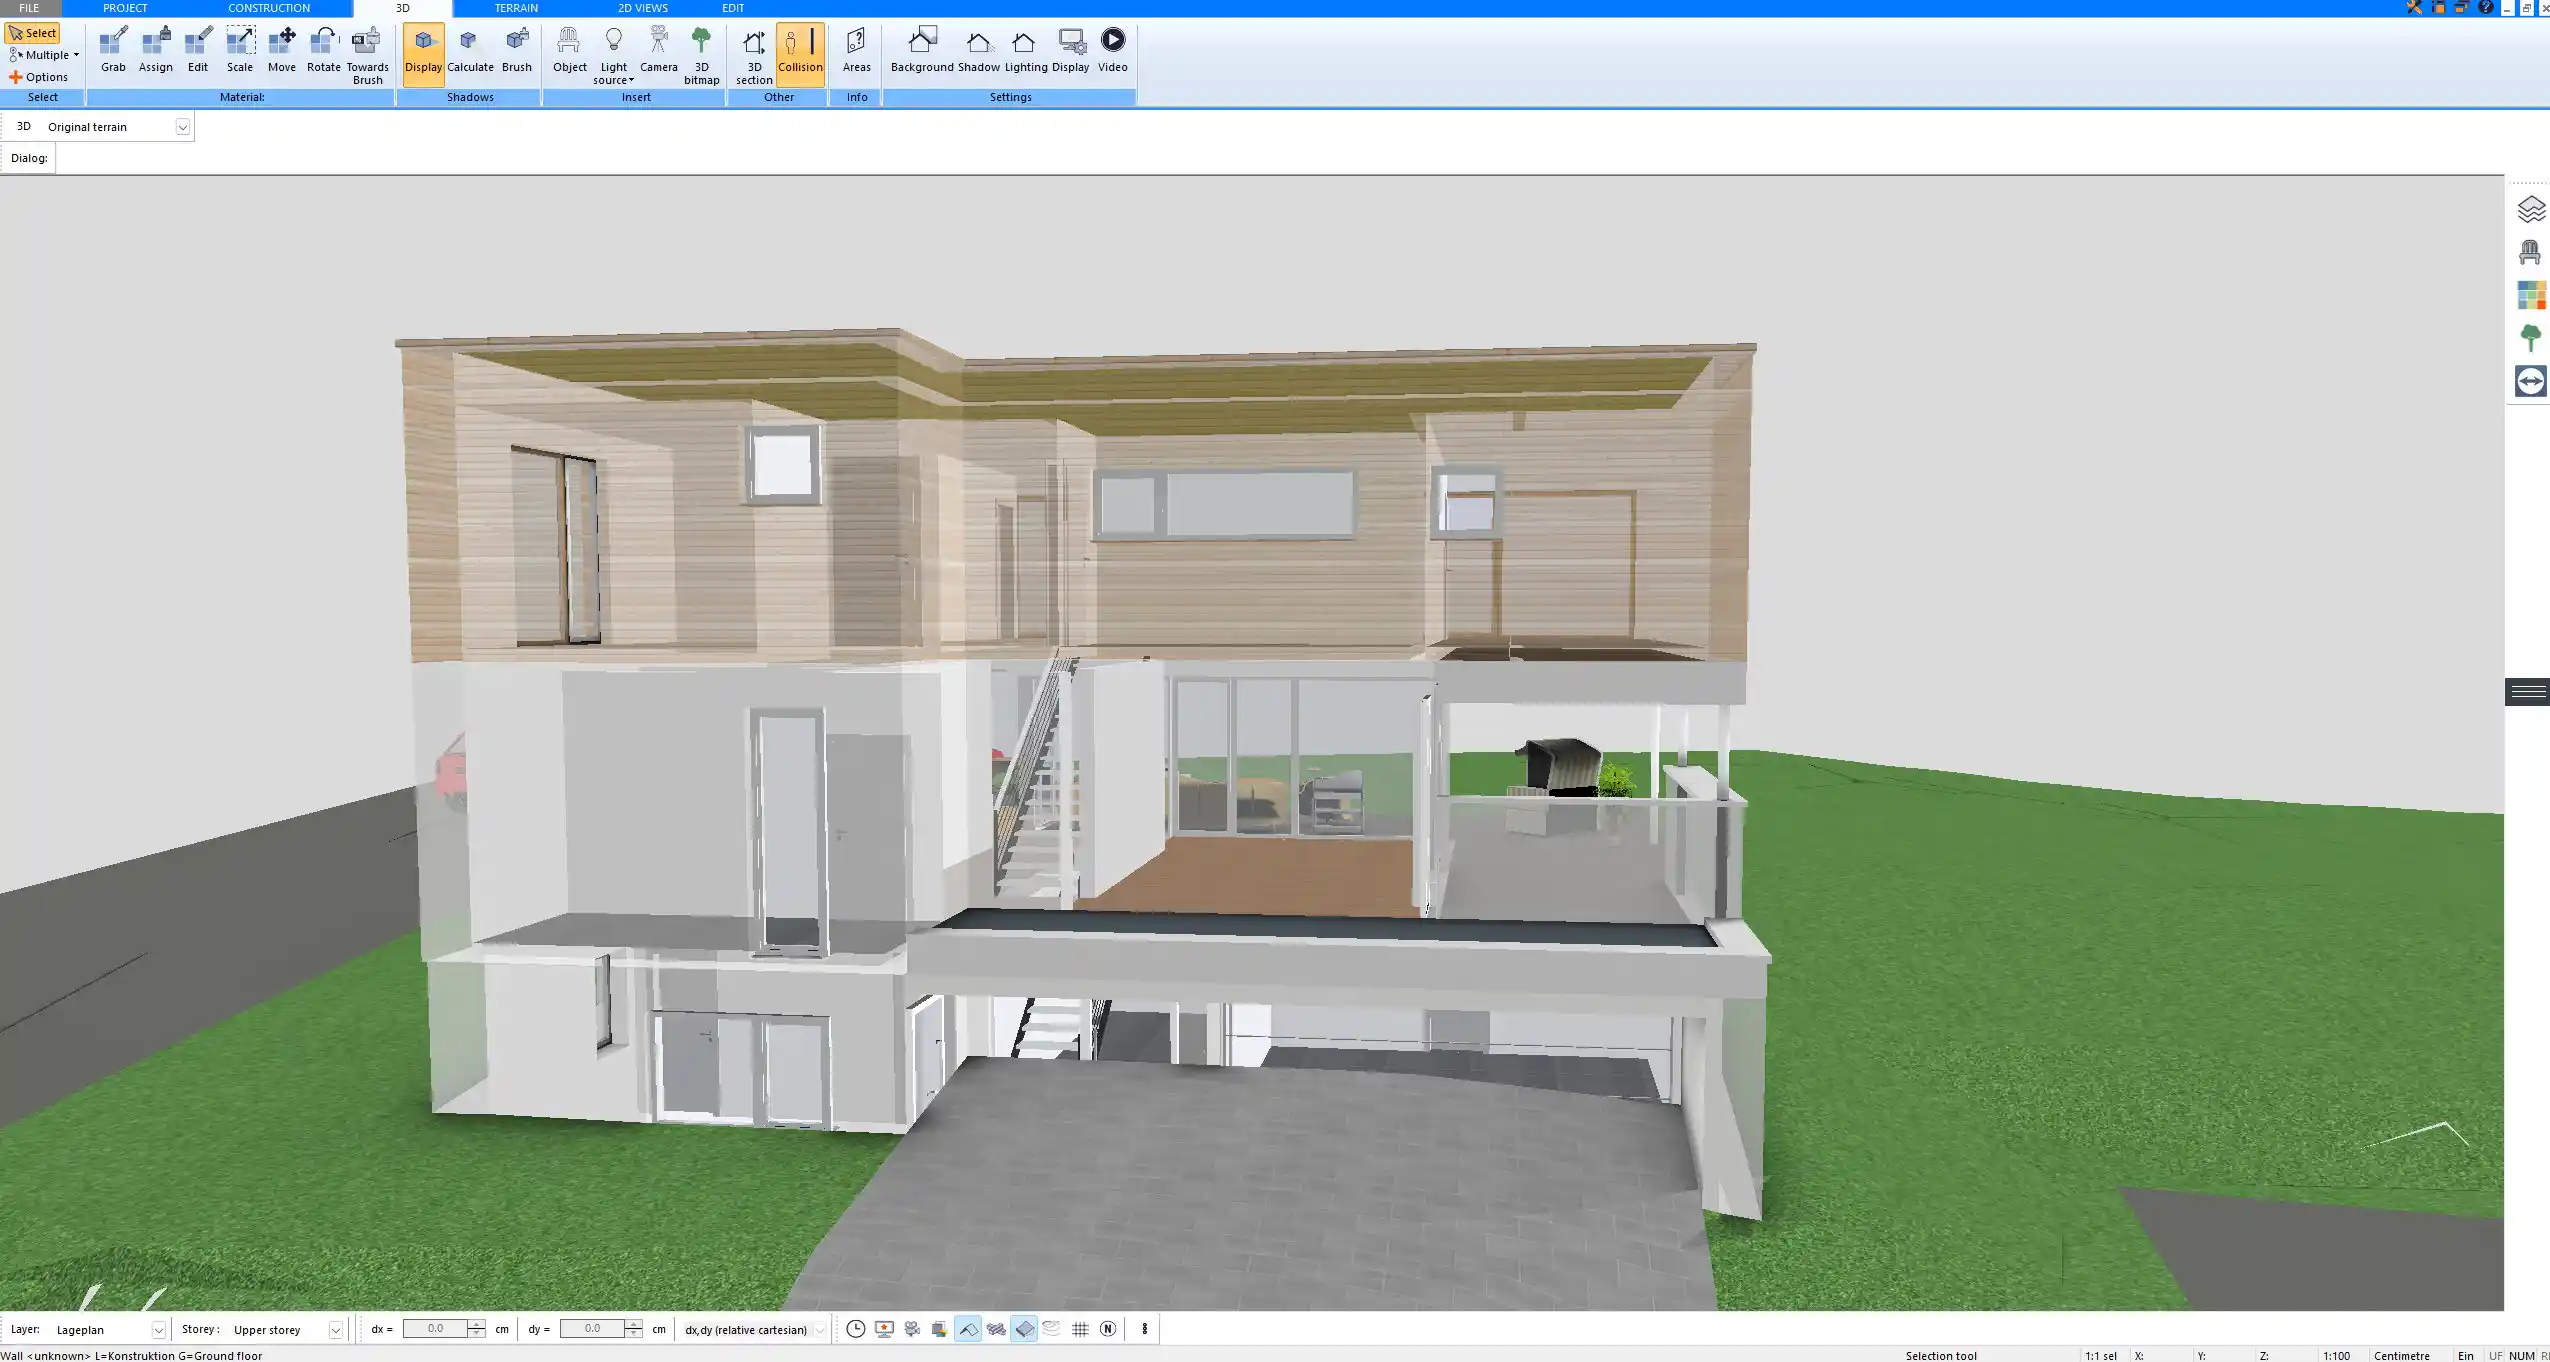The image size is (2550, 1362).
Task: Select the Rotate material tool
Action: click(x=324, y=50)
